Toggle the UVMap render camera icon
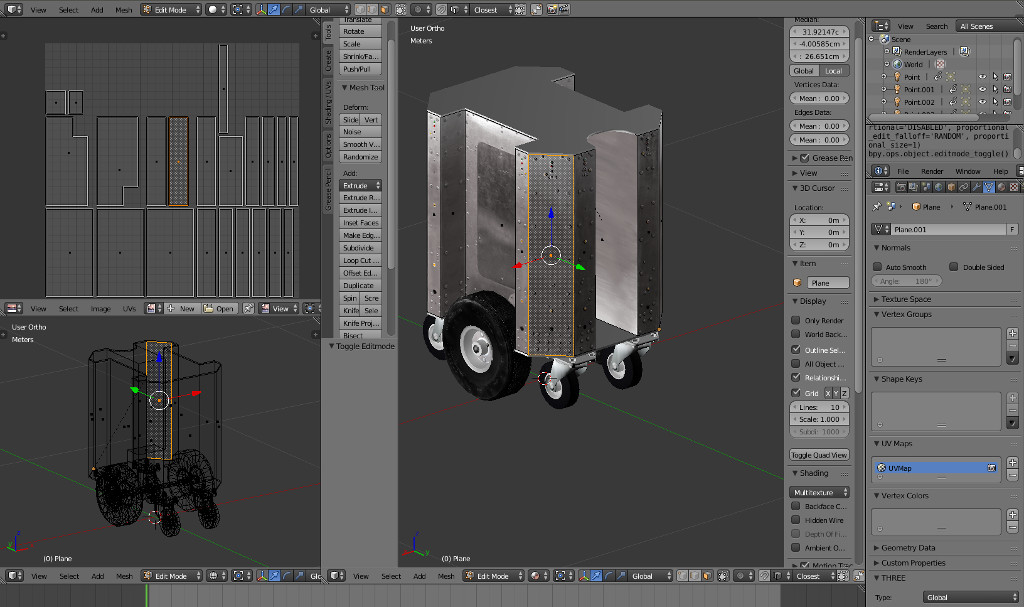 coord(992,467)
